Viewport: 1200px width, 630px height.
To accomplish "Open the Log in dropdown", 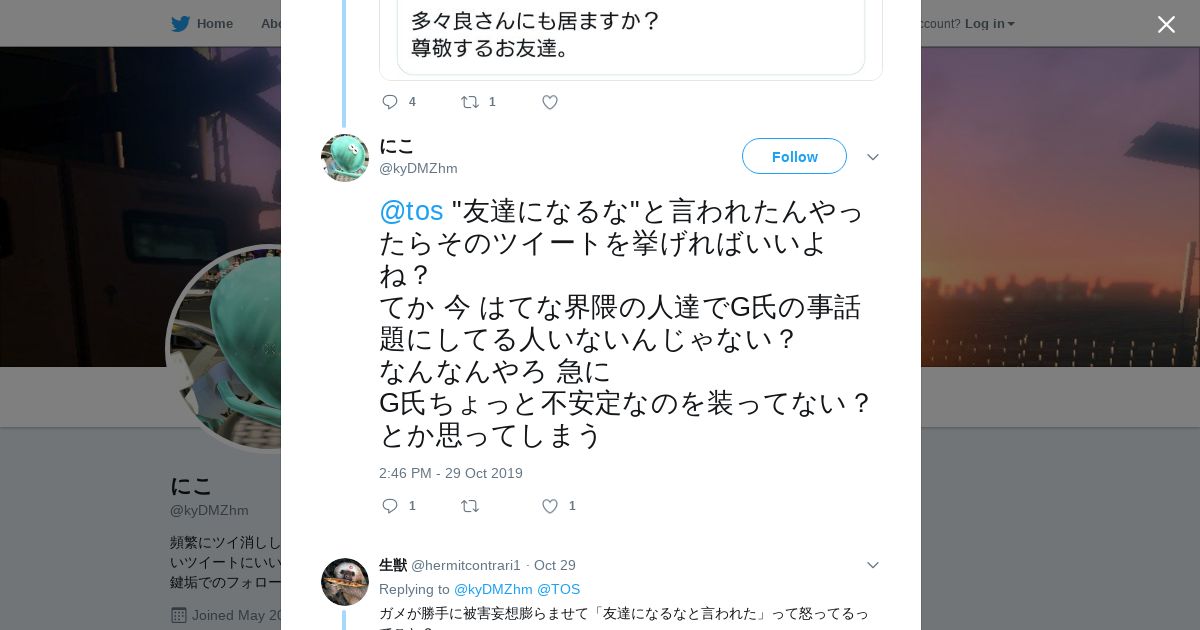I will [989, 24].
